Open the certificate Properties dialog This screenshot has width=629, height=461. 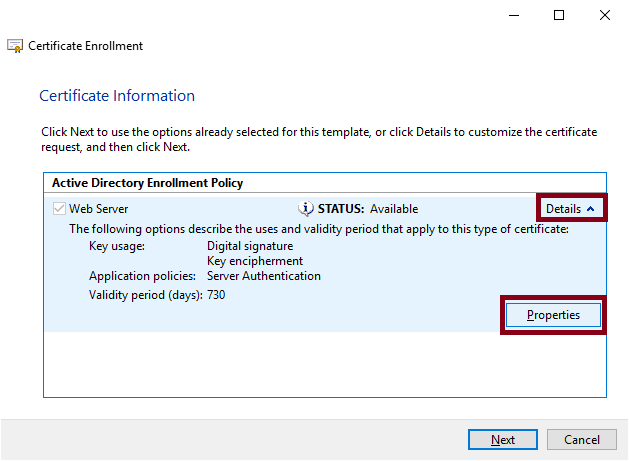pyautogui.click(x=553, y=315)
